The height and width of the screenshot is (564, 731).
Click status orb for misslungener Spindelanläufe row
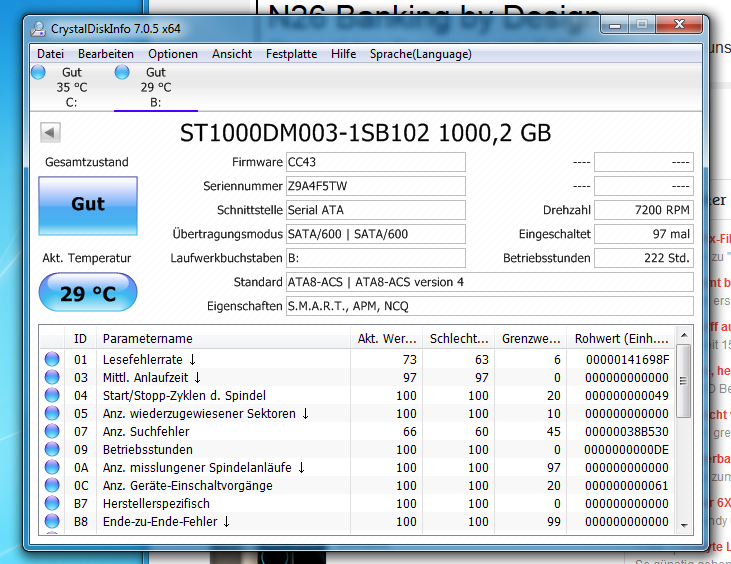click(52, 467)
